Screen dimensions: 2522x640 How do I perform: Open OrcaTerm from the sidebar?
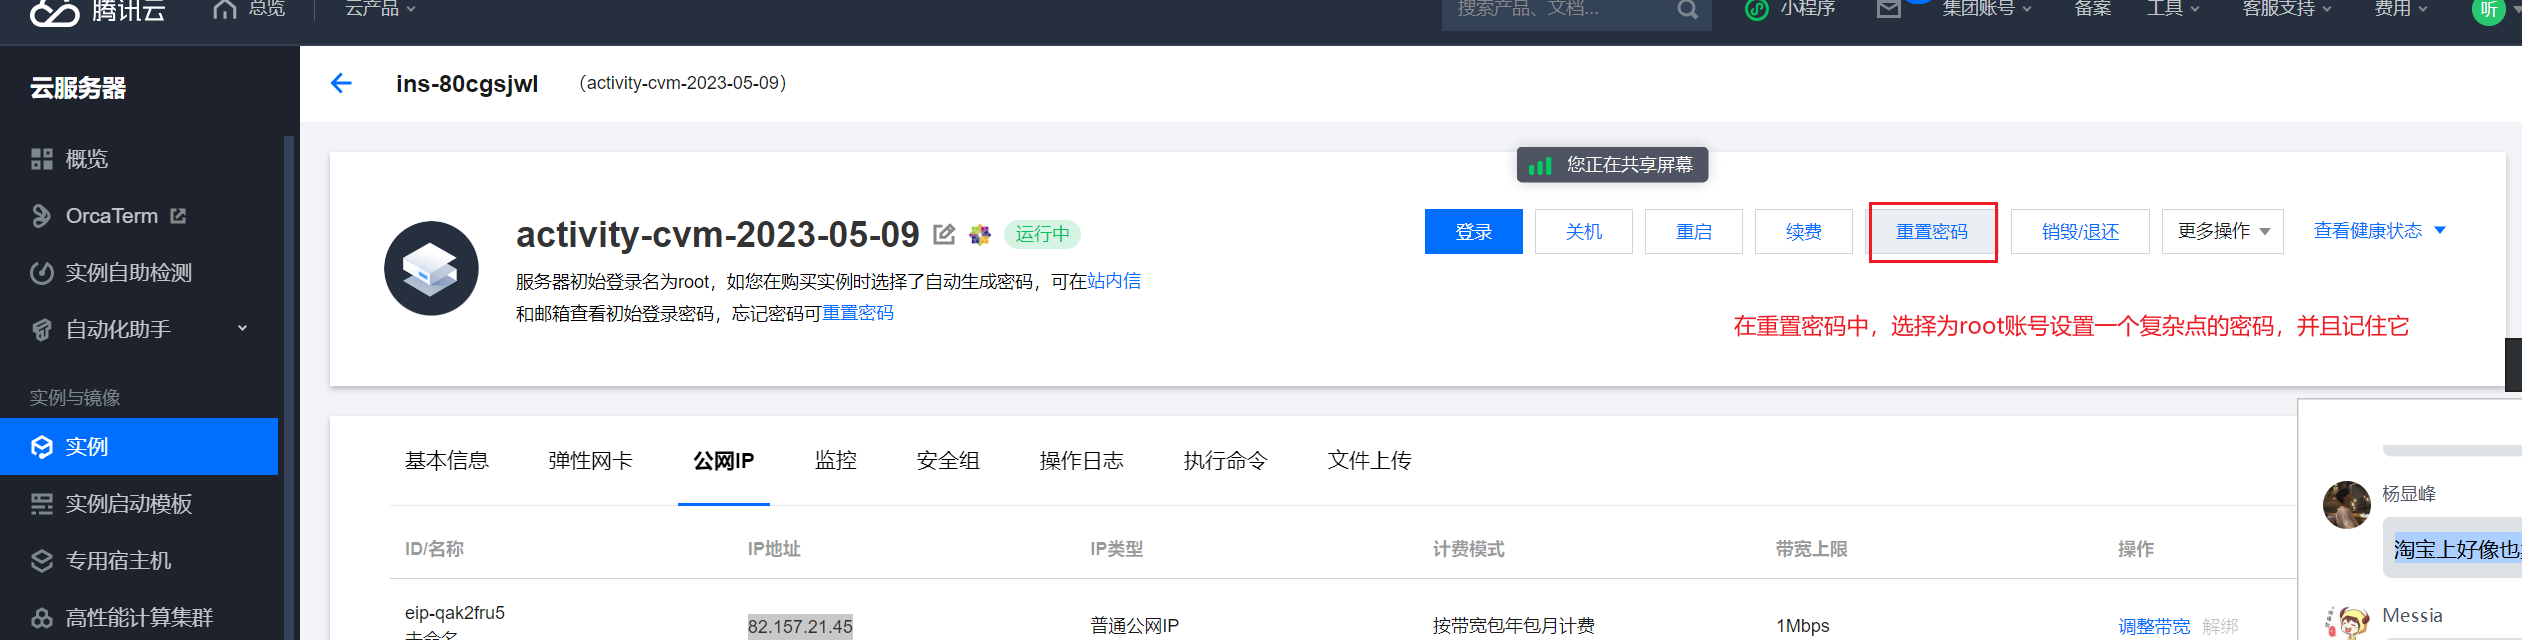111,216
